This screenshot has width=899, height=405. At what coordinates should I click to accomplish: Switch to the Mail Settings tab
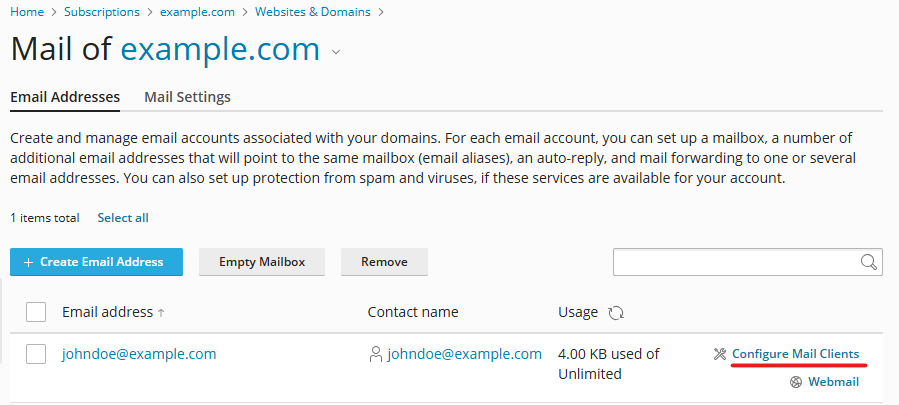(187, 97)
